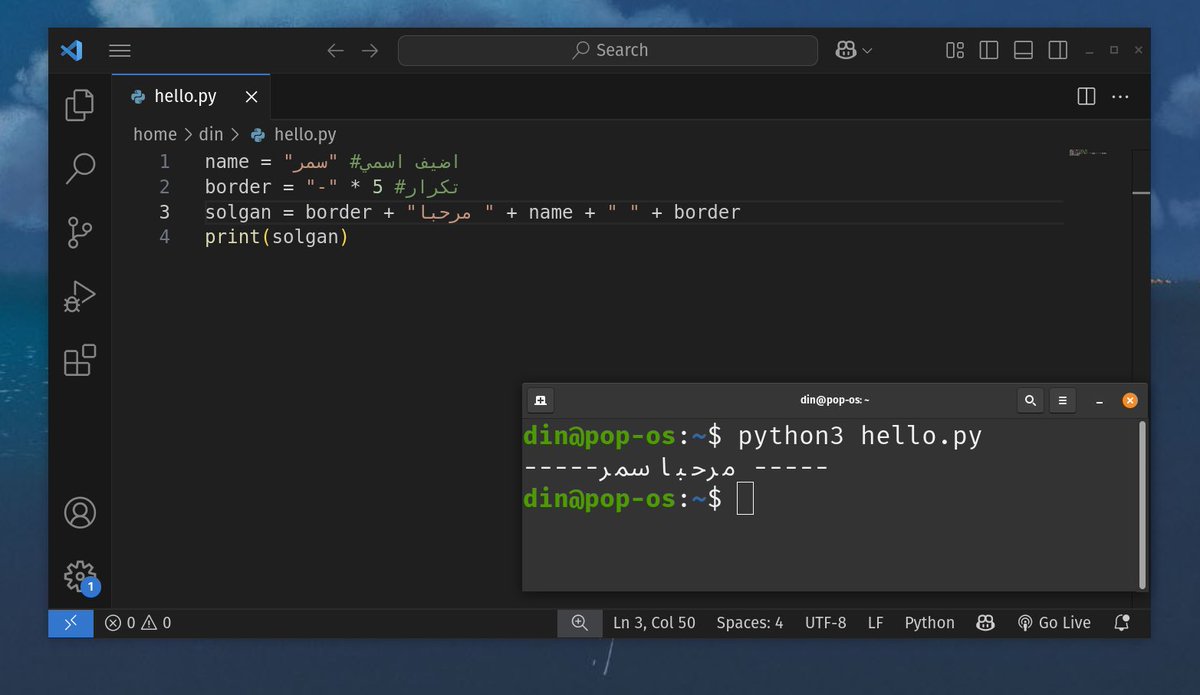Open the Copilot chat icon in title bar

click(846, 50)
